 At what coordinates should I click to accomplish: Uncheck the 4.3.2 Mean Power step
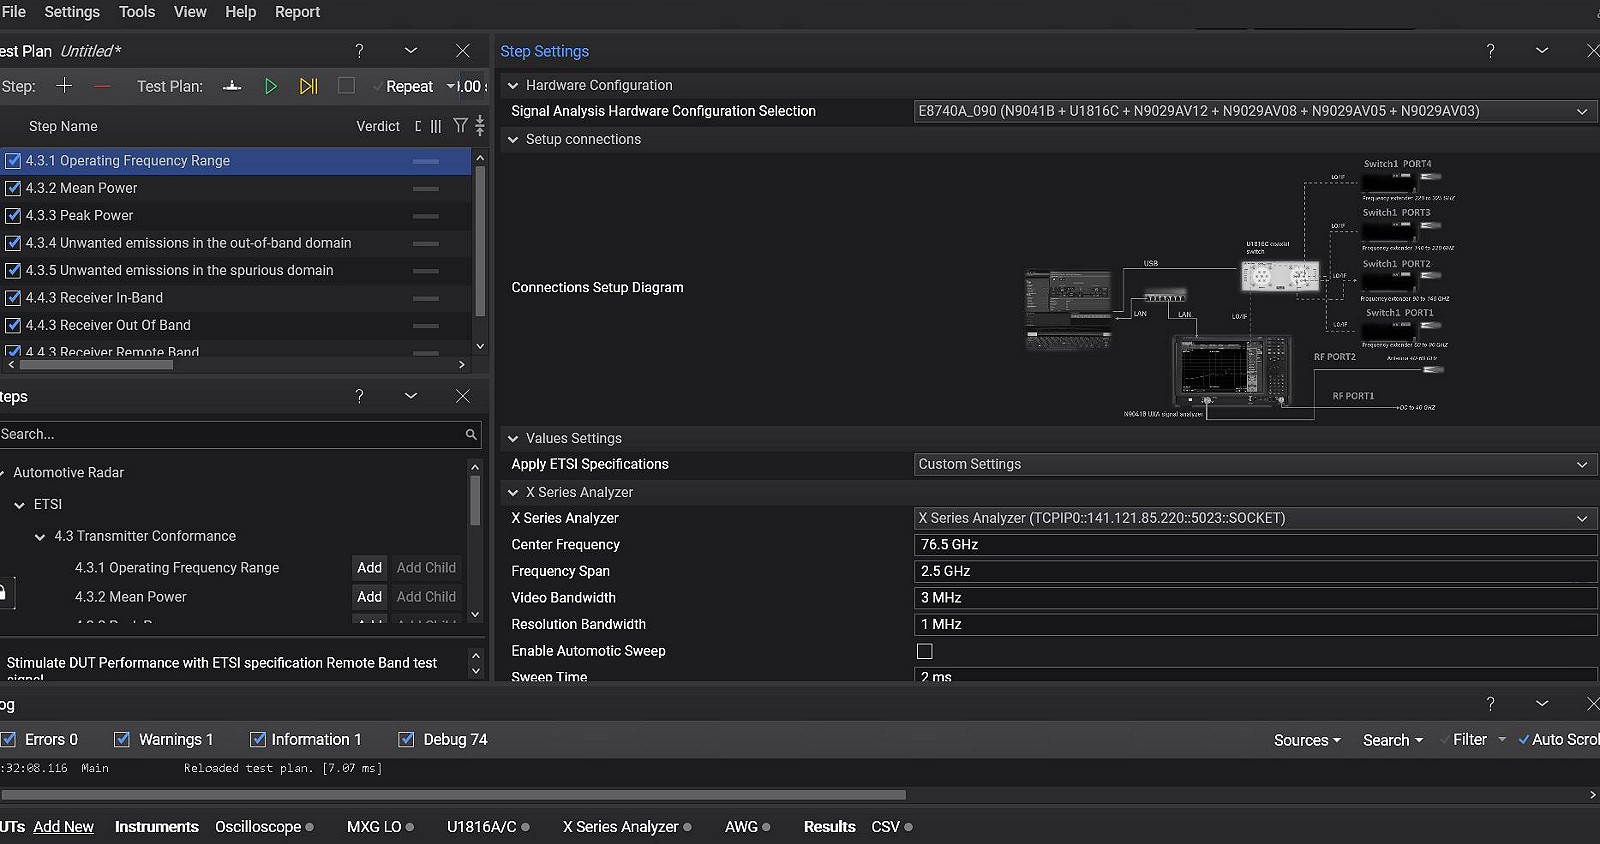[13, 188]
